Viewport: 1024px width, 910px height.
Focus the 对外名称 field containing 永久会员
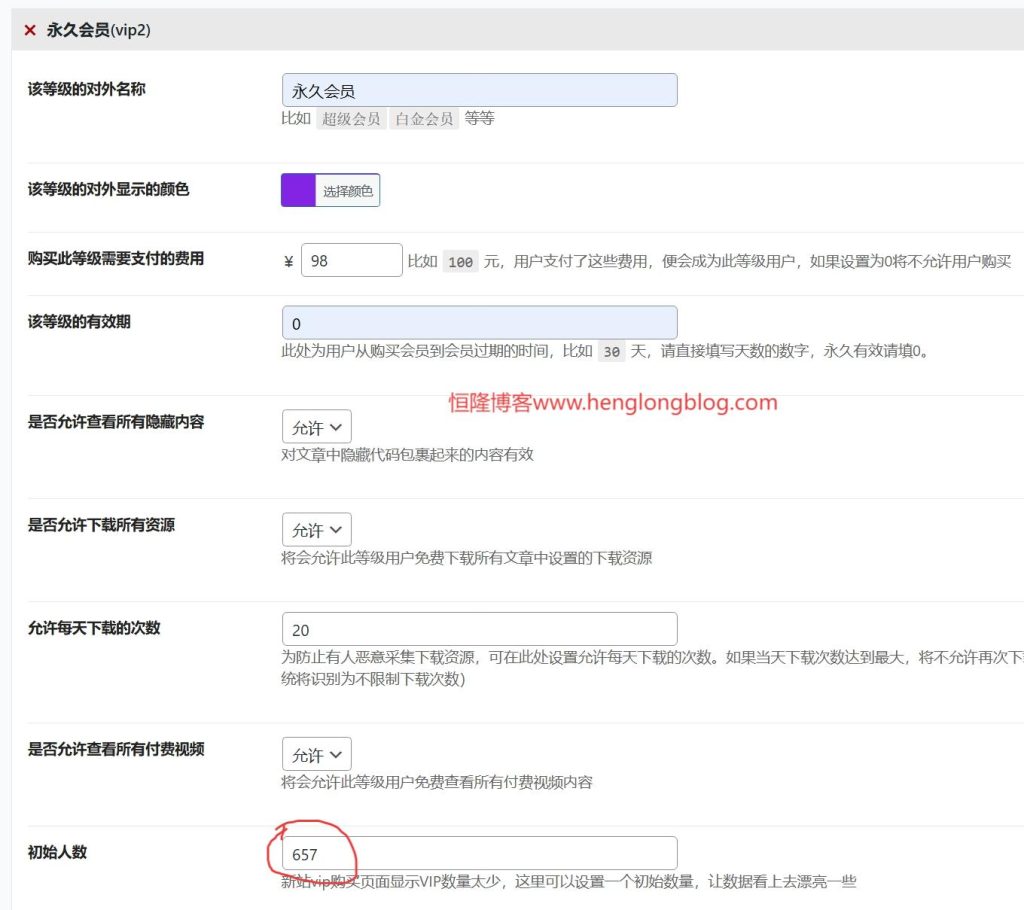click(x=479, y=90)
